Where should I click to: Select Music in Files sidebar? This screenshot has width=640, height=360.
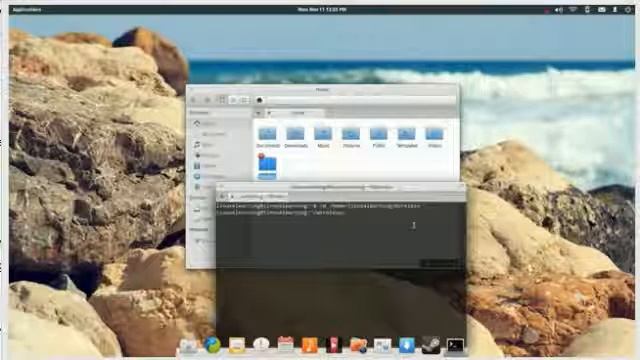click(x=208, y=145)
